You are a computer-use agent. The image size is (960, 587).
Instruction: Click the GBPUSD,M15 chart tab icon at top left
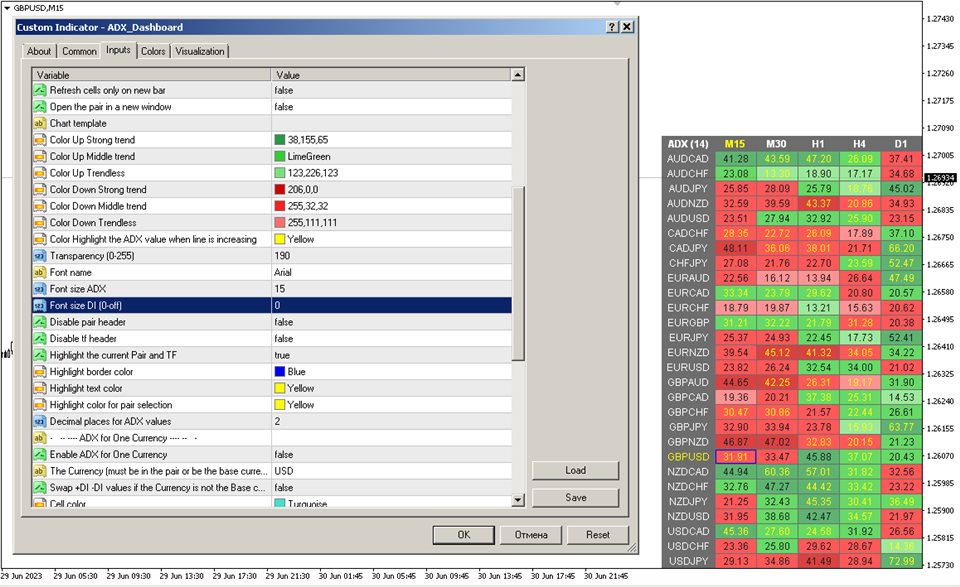coord(8,7)
